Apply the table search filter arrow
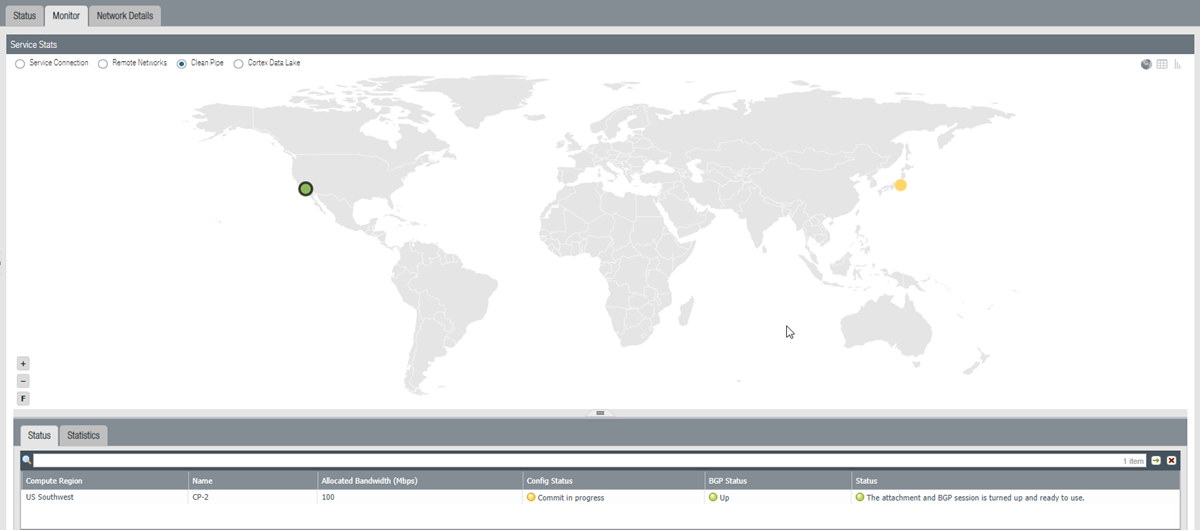The image size is (1200, 530). 1156,460
